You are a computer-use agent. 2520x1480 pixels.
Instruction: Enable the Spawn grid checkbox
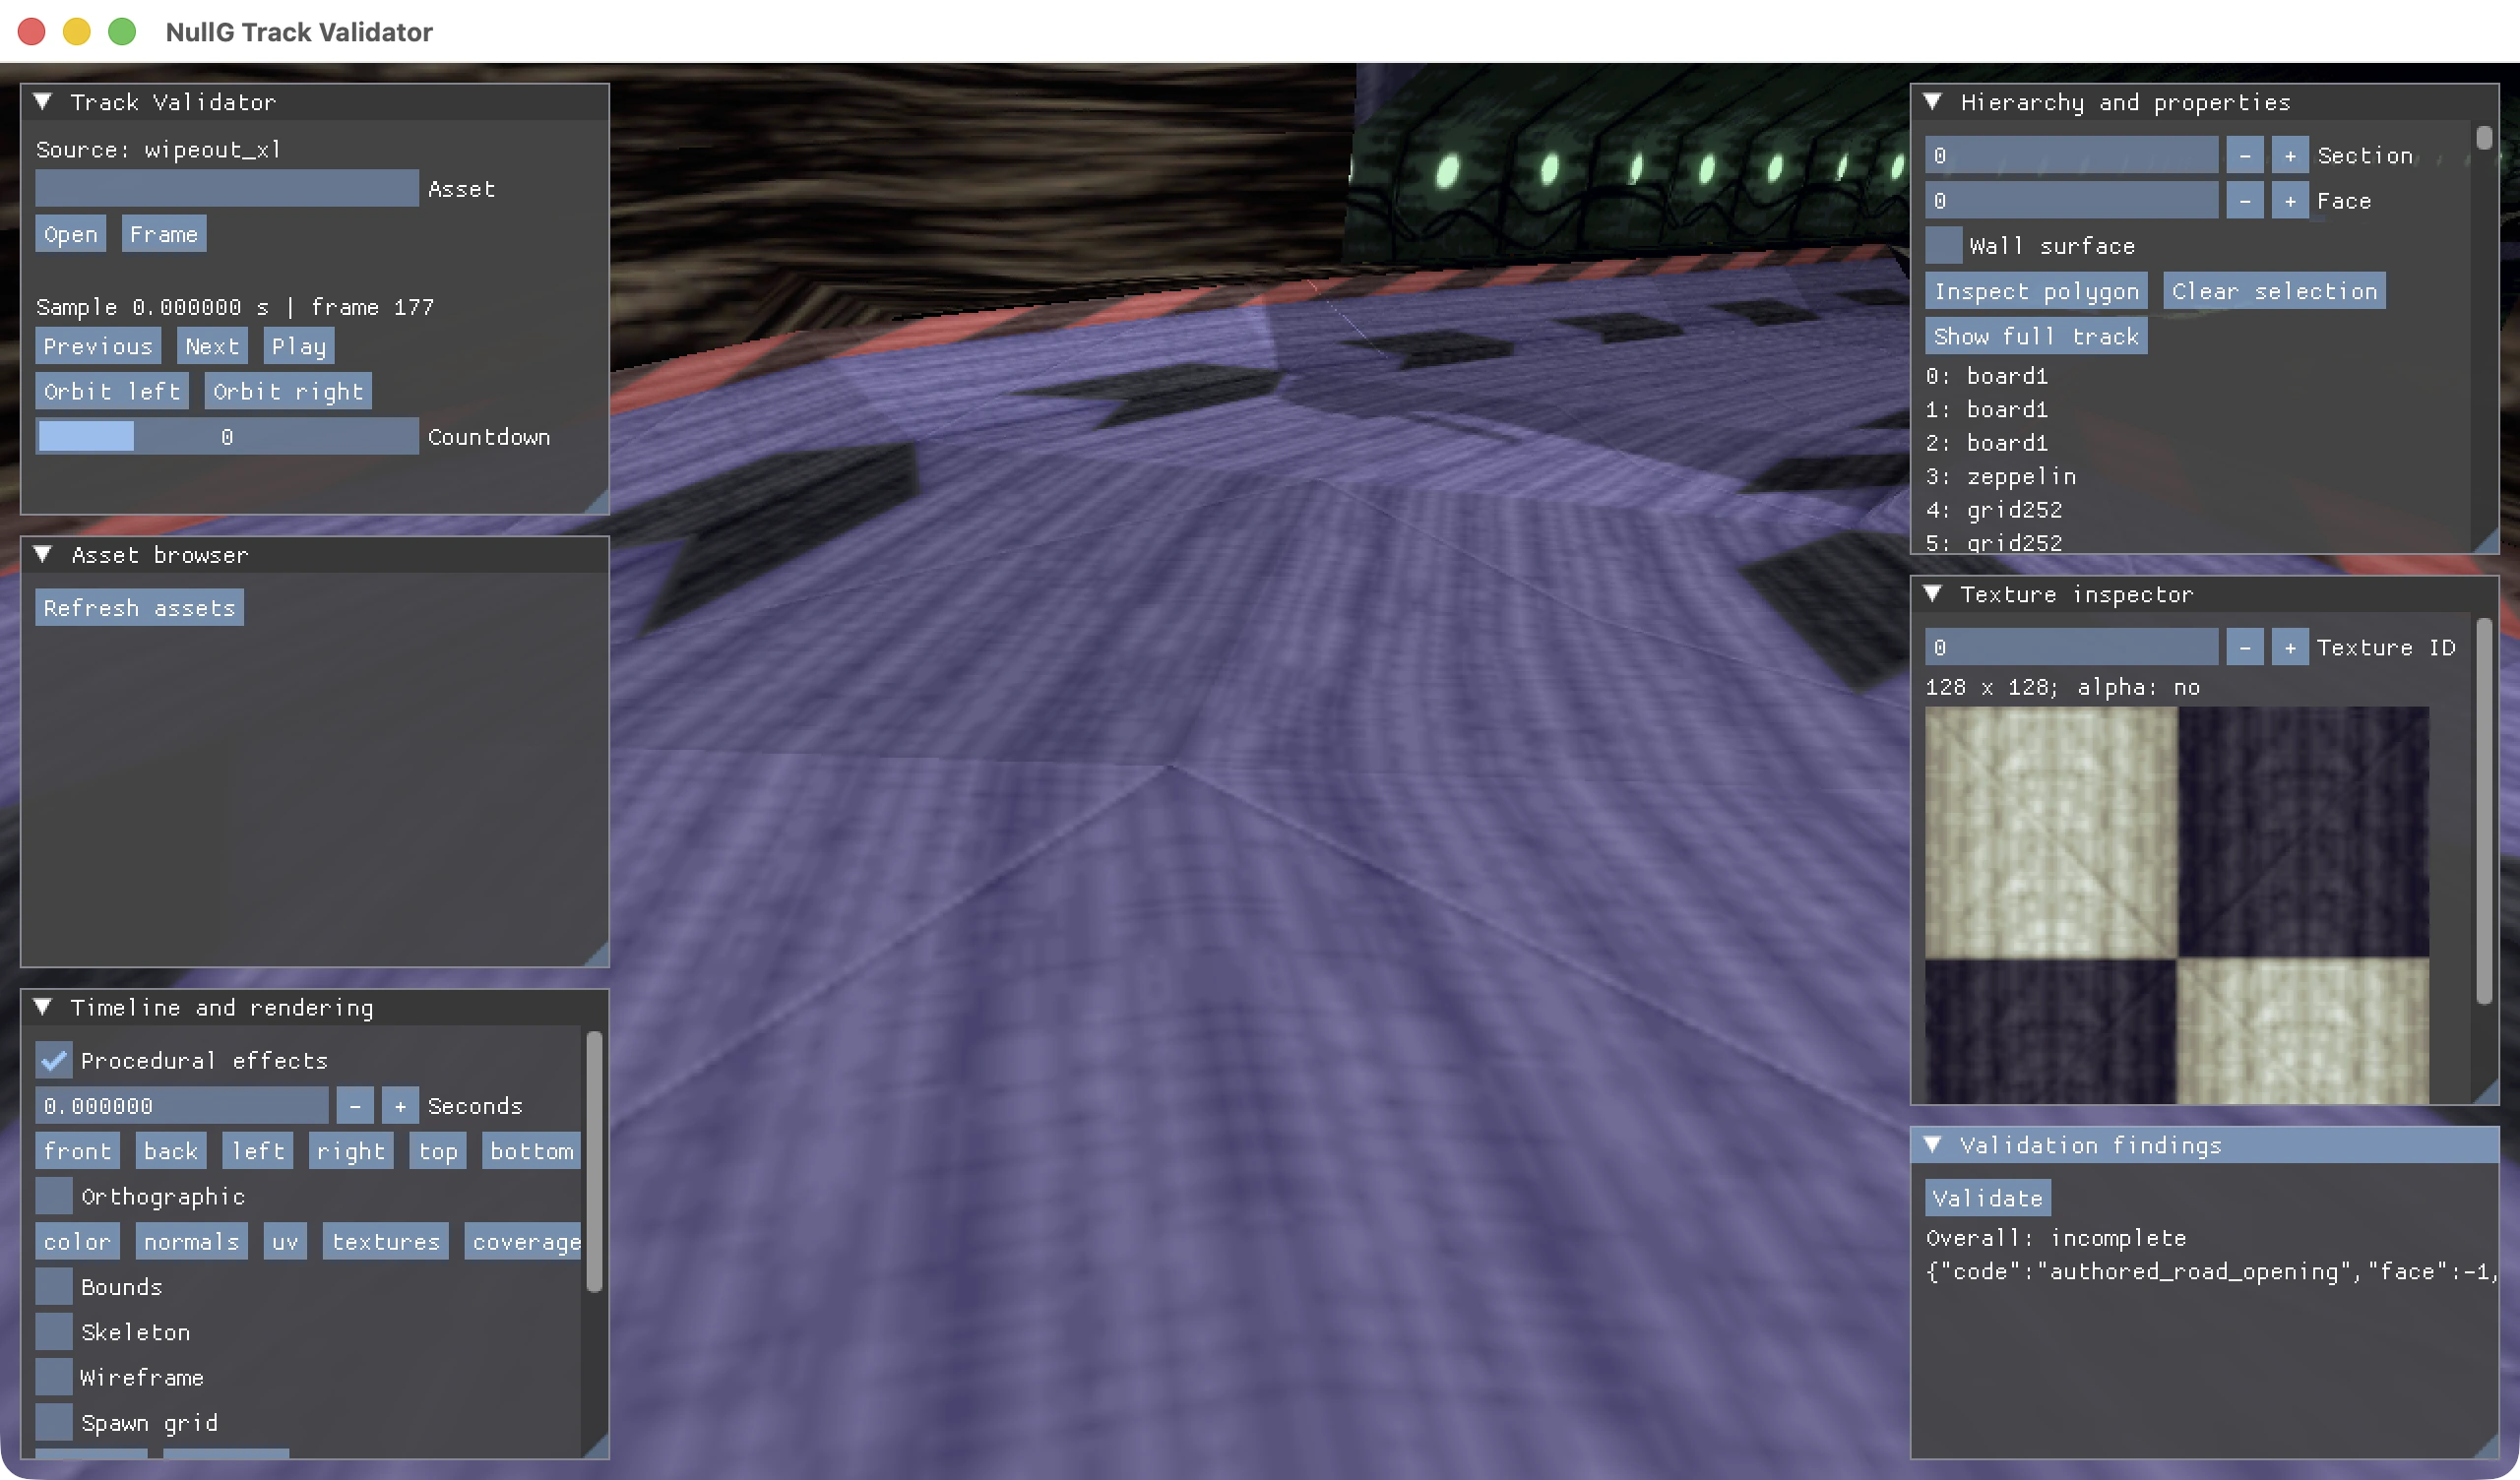(x=54, y=1422)
